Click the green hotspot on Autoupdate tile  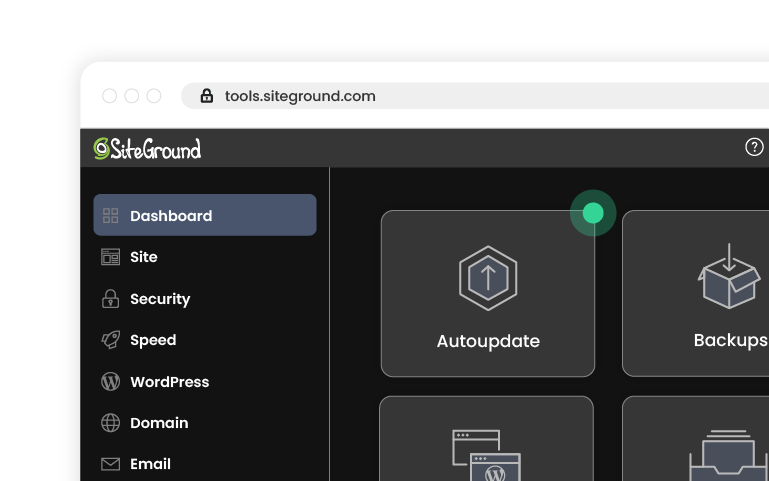[593, 213]
